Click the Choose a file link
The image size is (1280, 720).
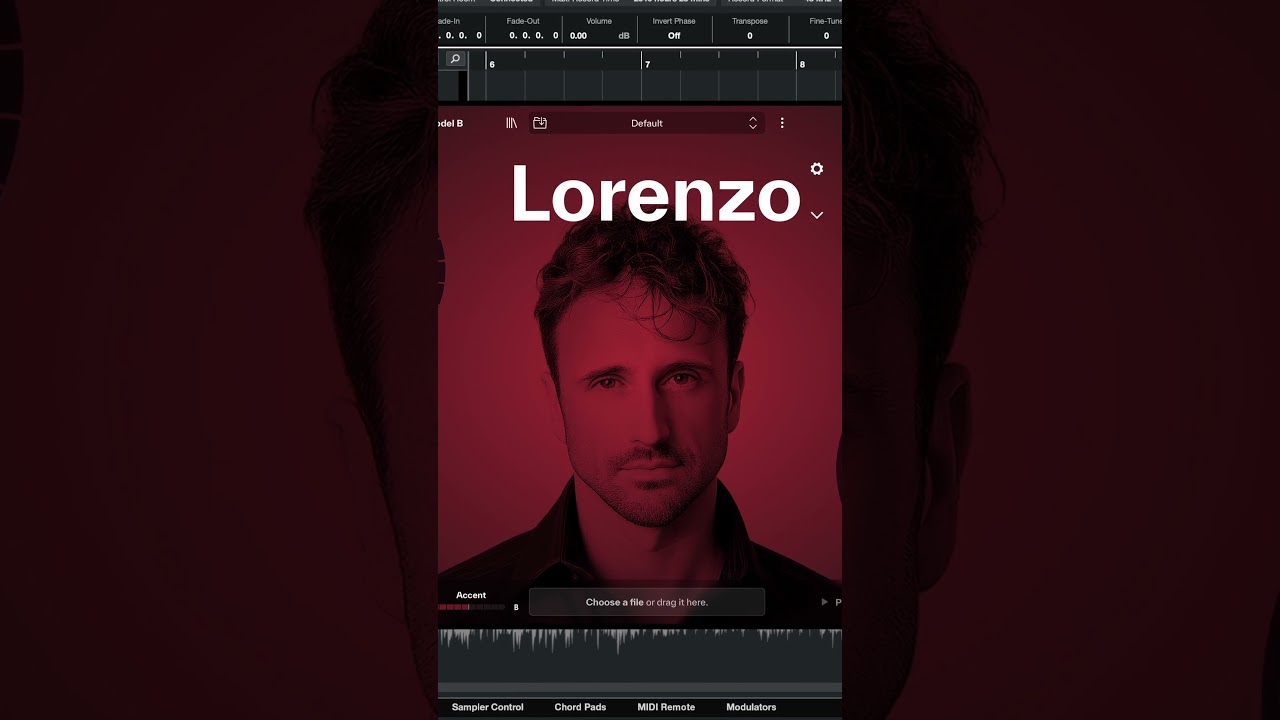click(614, 602)
